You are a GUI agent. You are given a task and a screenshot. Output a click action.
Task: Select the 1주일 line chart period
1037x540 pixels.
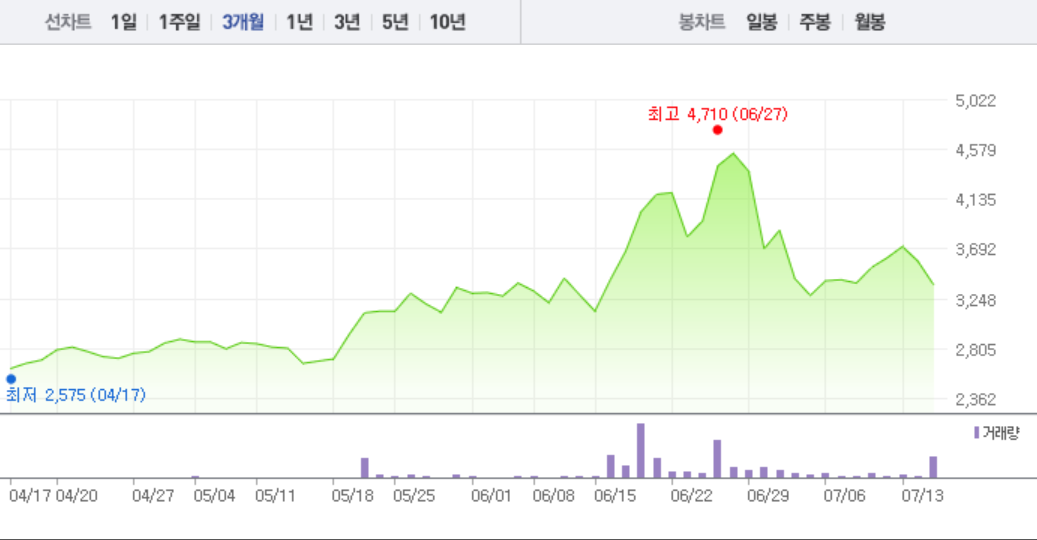coord(179,22)
